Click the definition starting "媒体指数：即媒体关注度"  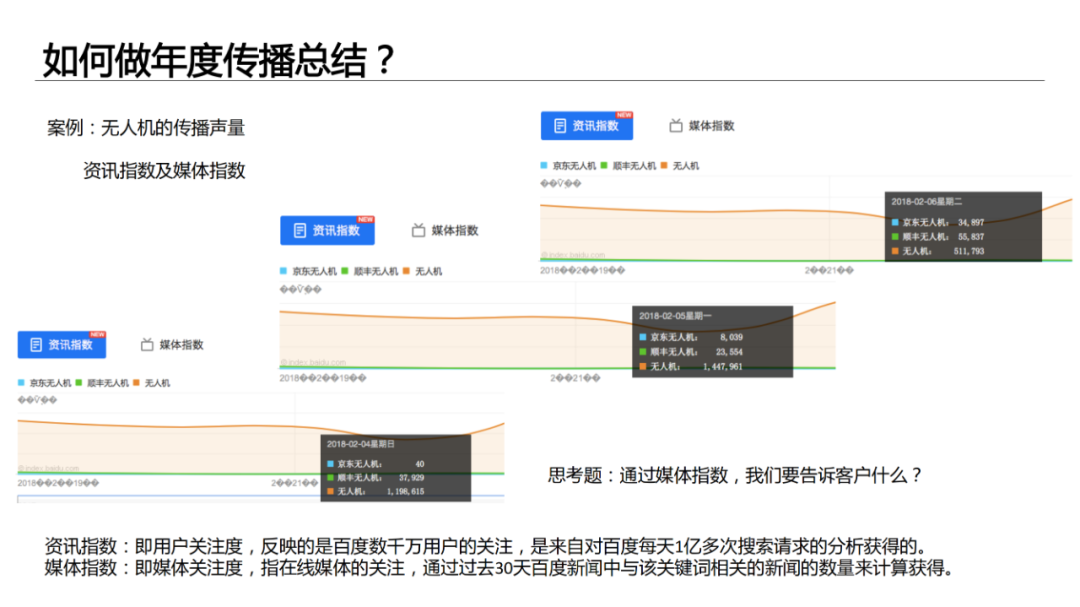point(499,568)
